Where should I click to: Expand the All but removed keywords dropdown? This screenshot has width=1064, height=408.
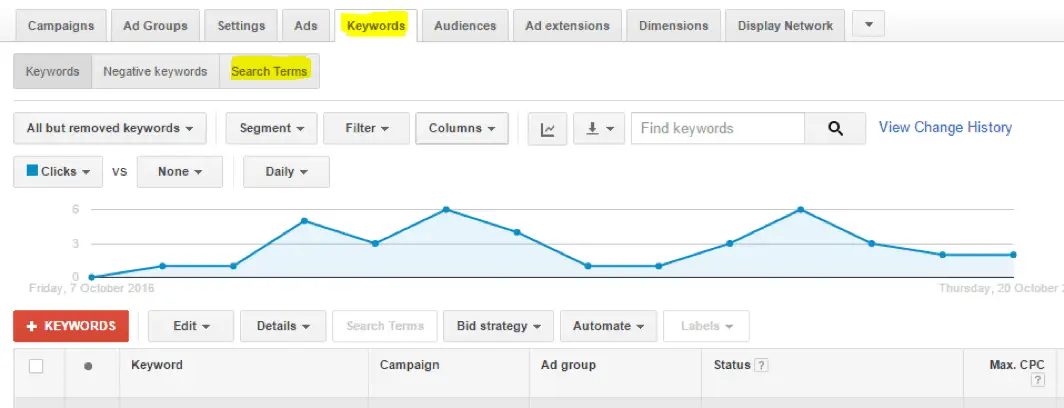coord(110,128)
